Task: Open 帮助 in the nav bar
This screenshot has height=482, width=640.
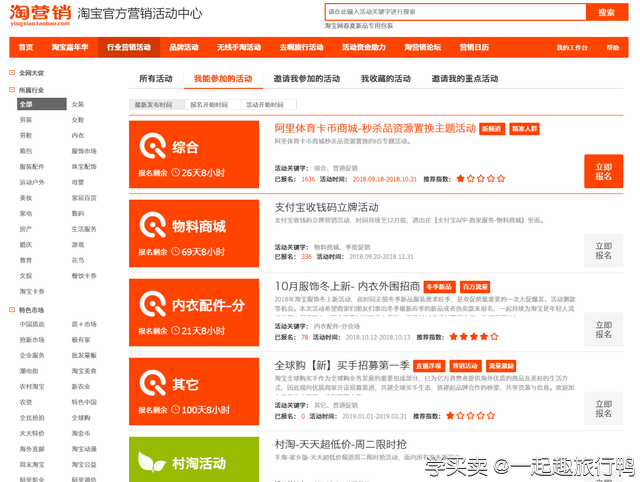Action: coord(613,48)
